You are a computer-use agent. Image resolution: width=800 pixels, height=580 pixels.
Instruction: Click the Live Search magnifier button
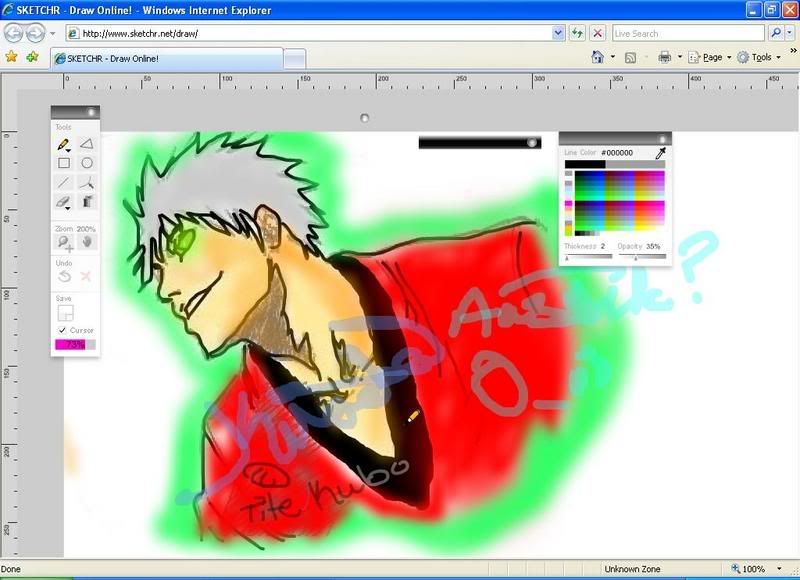[776, 33]
